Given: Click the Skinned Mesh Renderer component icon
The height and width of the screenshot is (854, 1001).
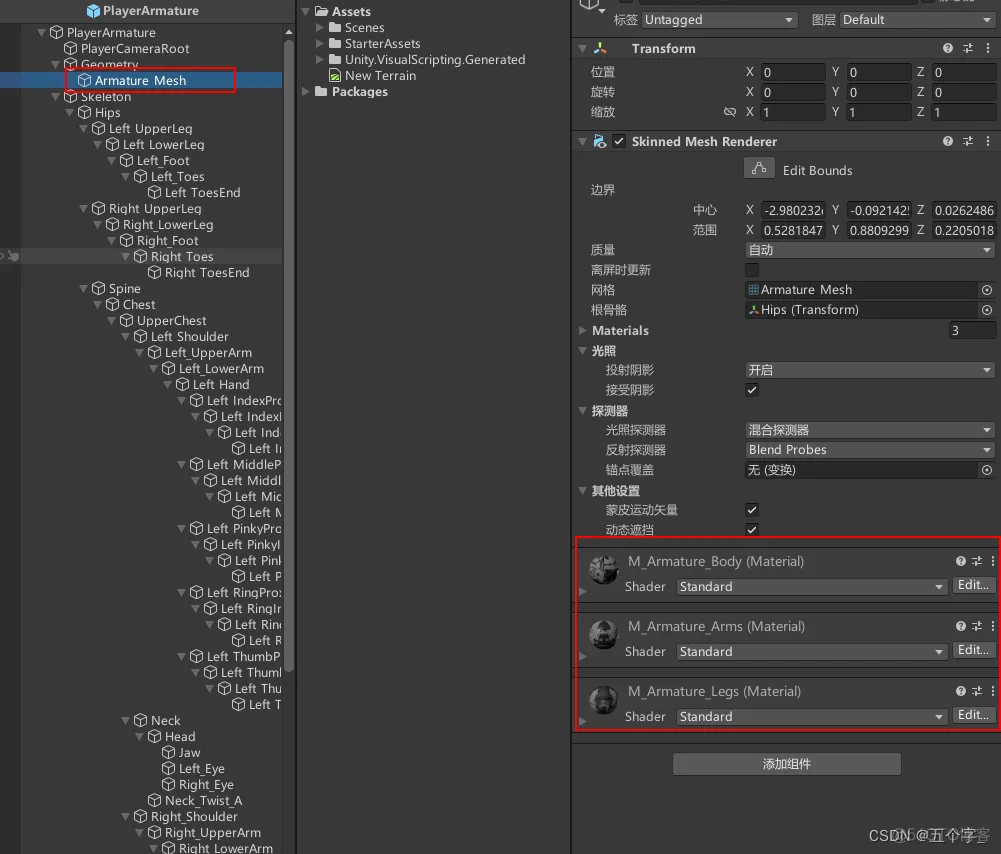Looking at the screenshot, I should pyautogui.click(x=599, y=141).
